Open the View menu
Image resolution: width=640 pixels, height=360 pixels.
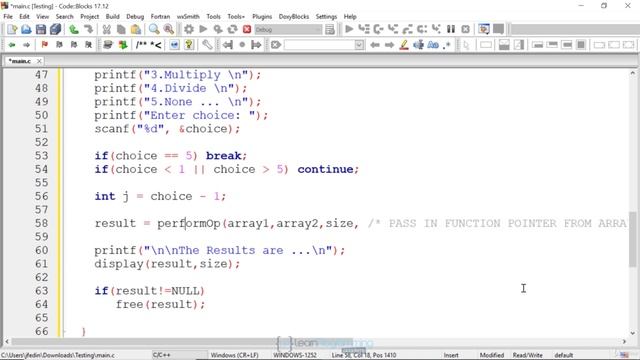[42, 16]
